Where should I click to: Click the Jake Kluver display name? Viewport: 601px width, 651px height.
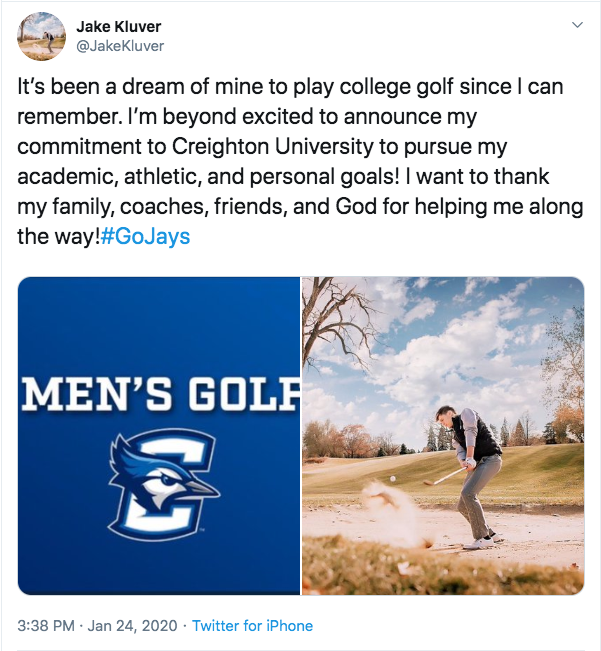(119, 26)
